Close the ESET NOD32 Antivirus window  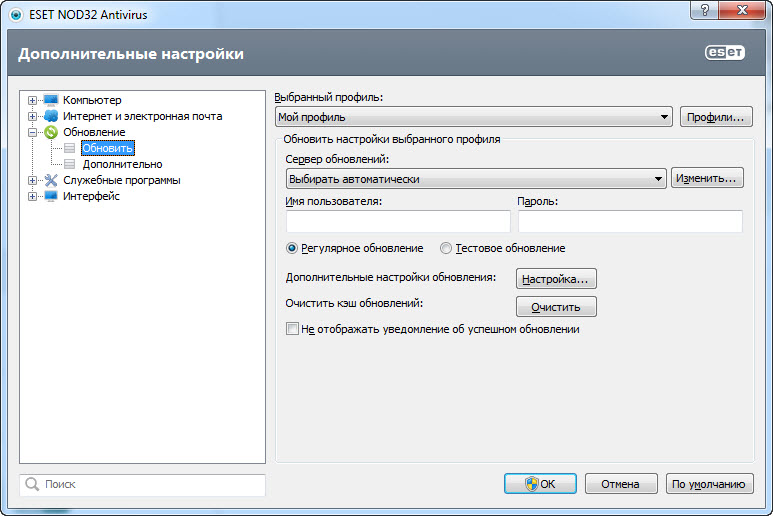[742, 9]
